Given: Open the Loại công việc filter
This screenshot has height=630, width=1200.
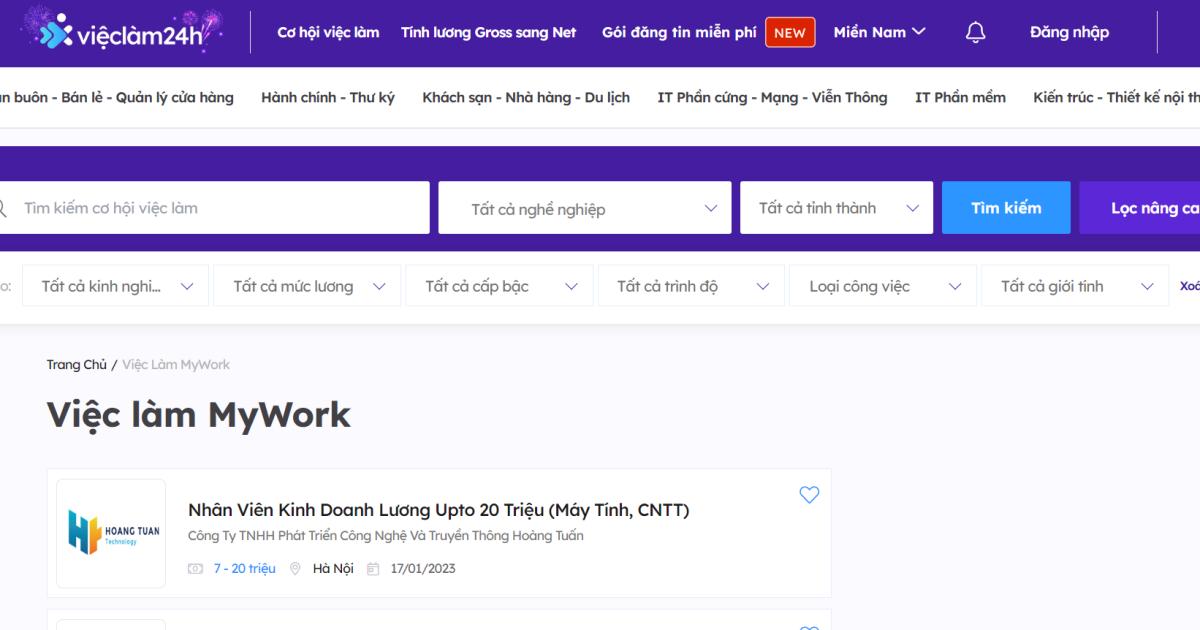Looking at the screenshot, I should click(883, 286).
